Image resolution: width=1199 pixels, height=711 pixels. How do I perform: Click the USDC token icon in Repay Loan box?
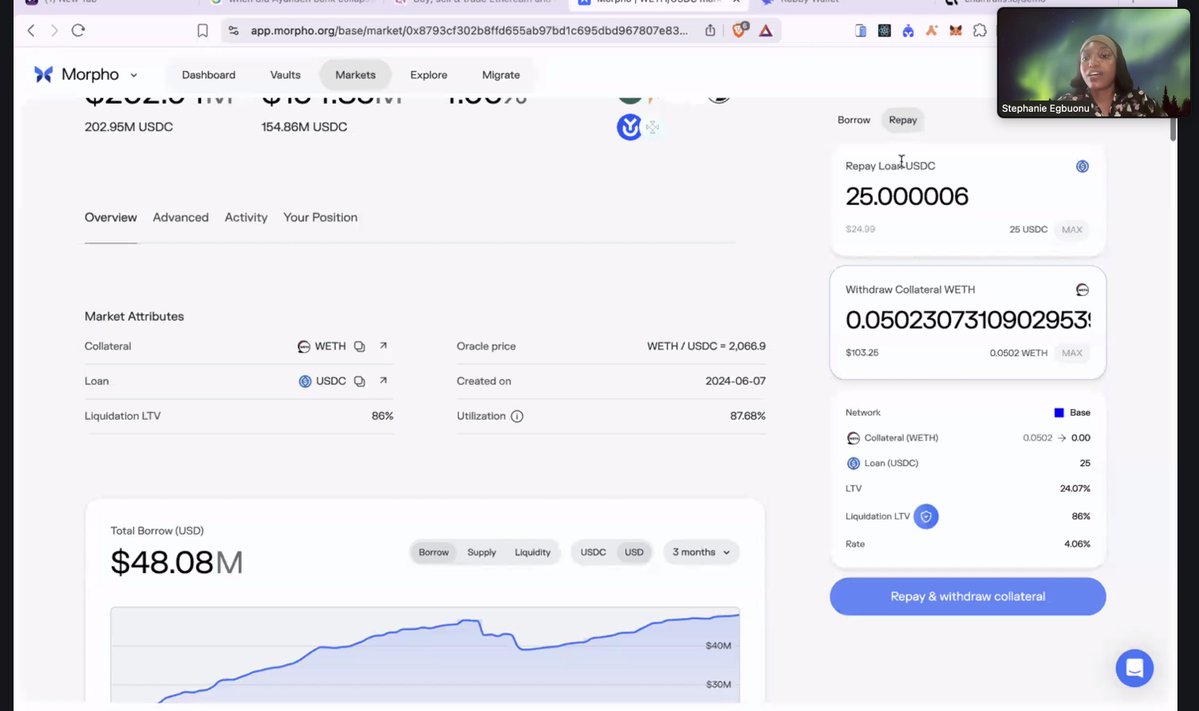point(1082,167)
